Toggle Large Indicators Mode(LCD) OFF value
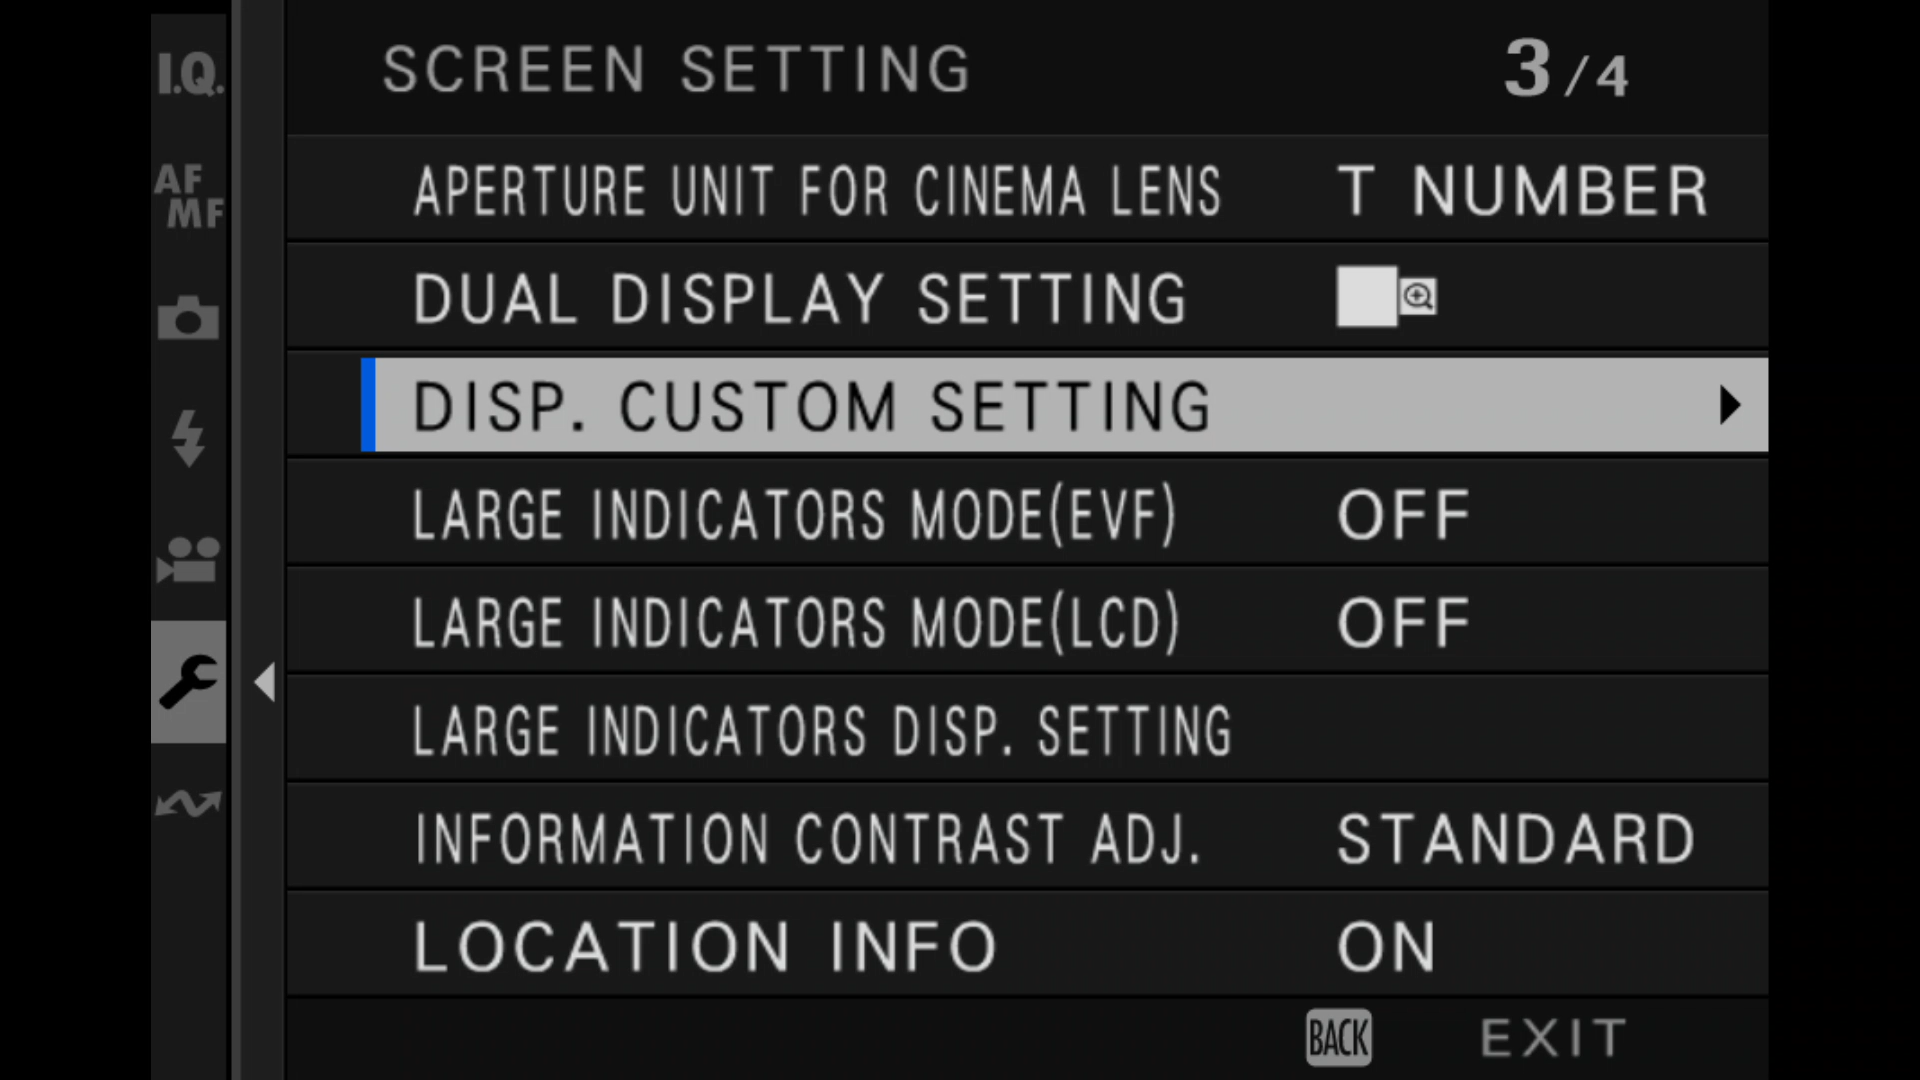Image resolution: width=1920 pixels, height=1080 pixels. click(1404, 623)
